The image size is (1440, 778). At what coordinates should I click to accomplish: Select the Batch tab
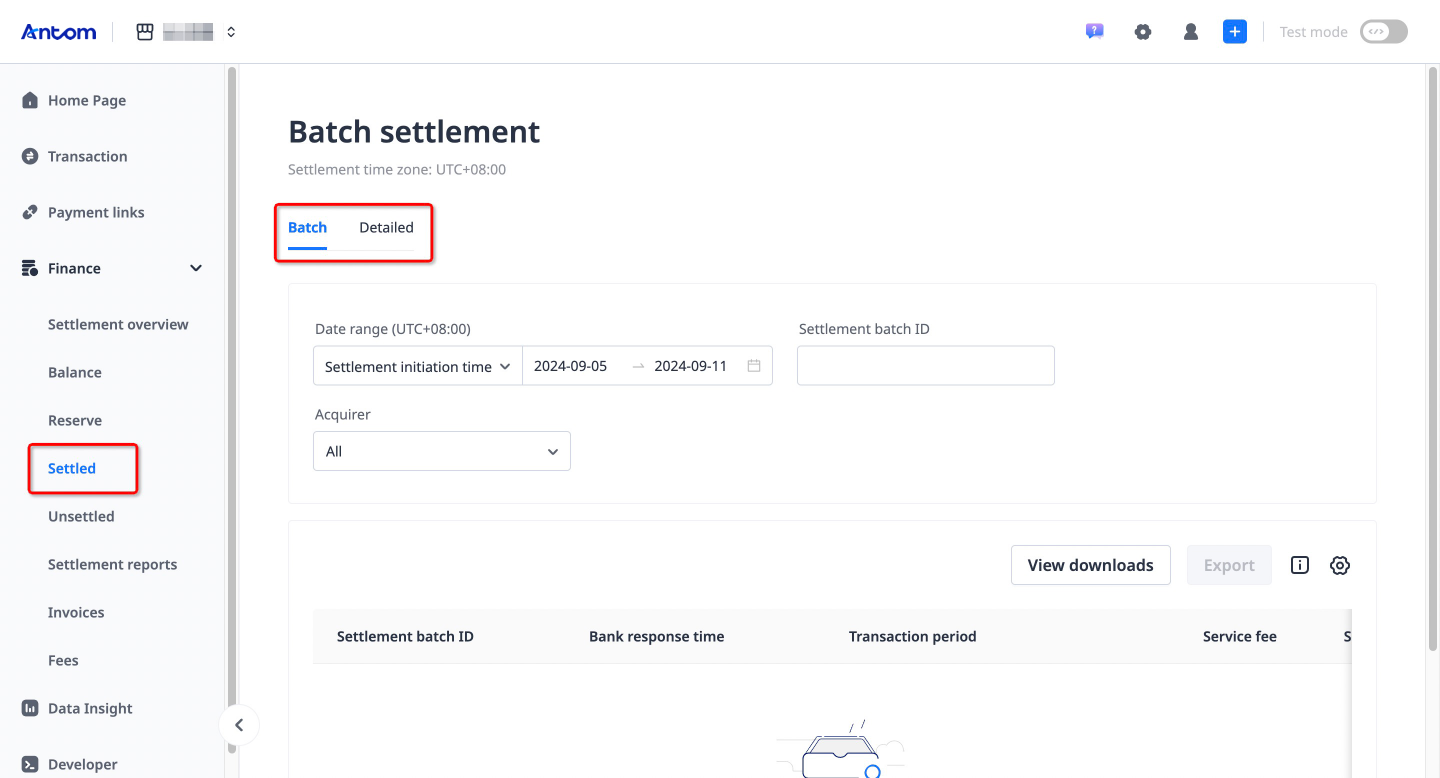pyautogui.click(x=307, y=227)
